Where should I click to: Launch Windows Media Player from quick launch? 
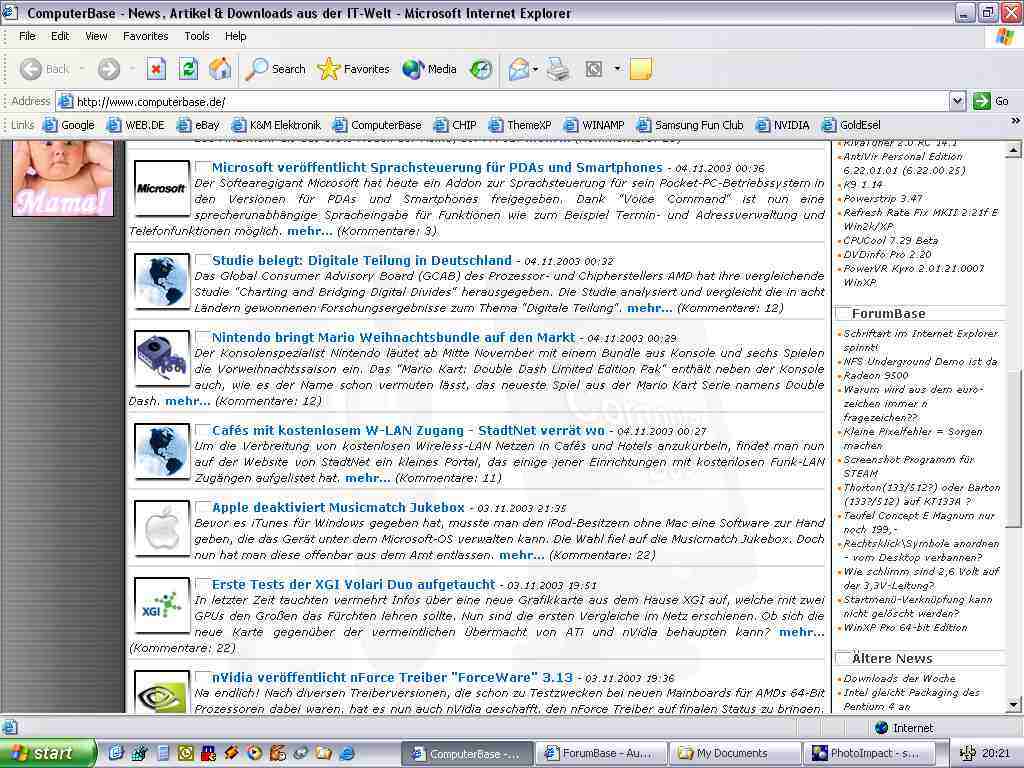254,753
